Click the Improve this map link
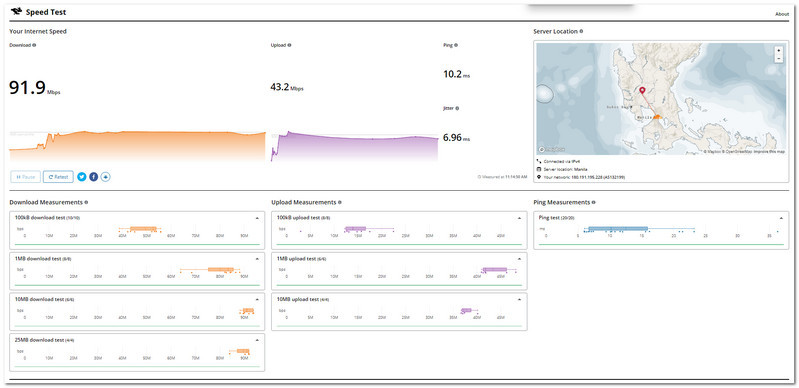The height and width of the screenshot is (388, 799). (770, 151)
